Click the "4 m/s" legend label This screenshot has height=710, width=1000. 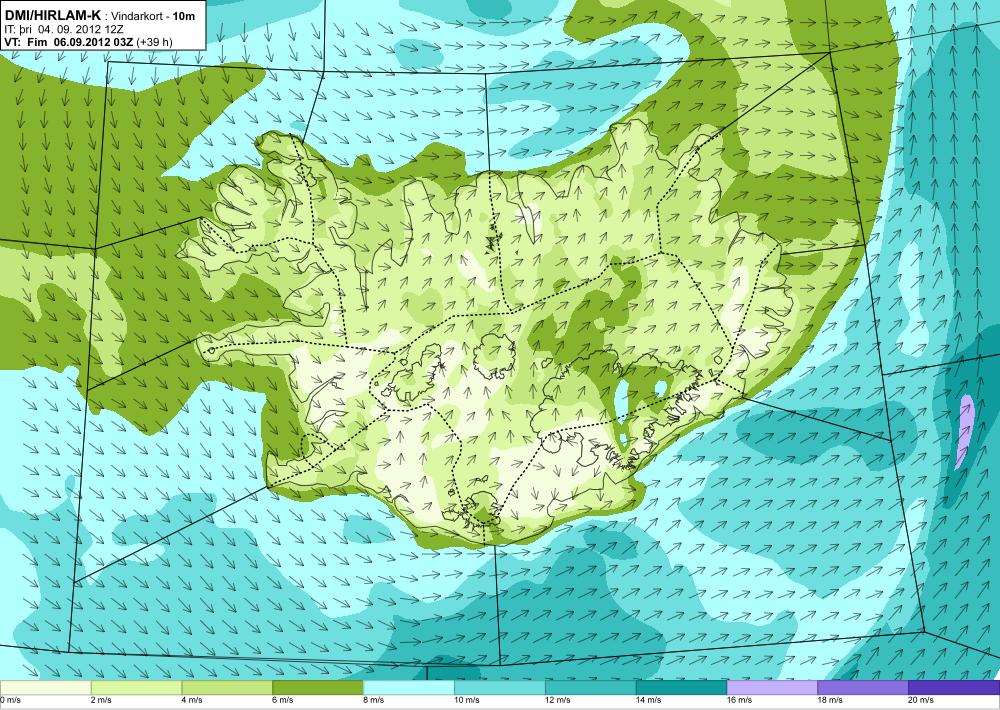coord(193,700)
